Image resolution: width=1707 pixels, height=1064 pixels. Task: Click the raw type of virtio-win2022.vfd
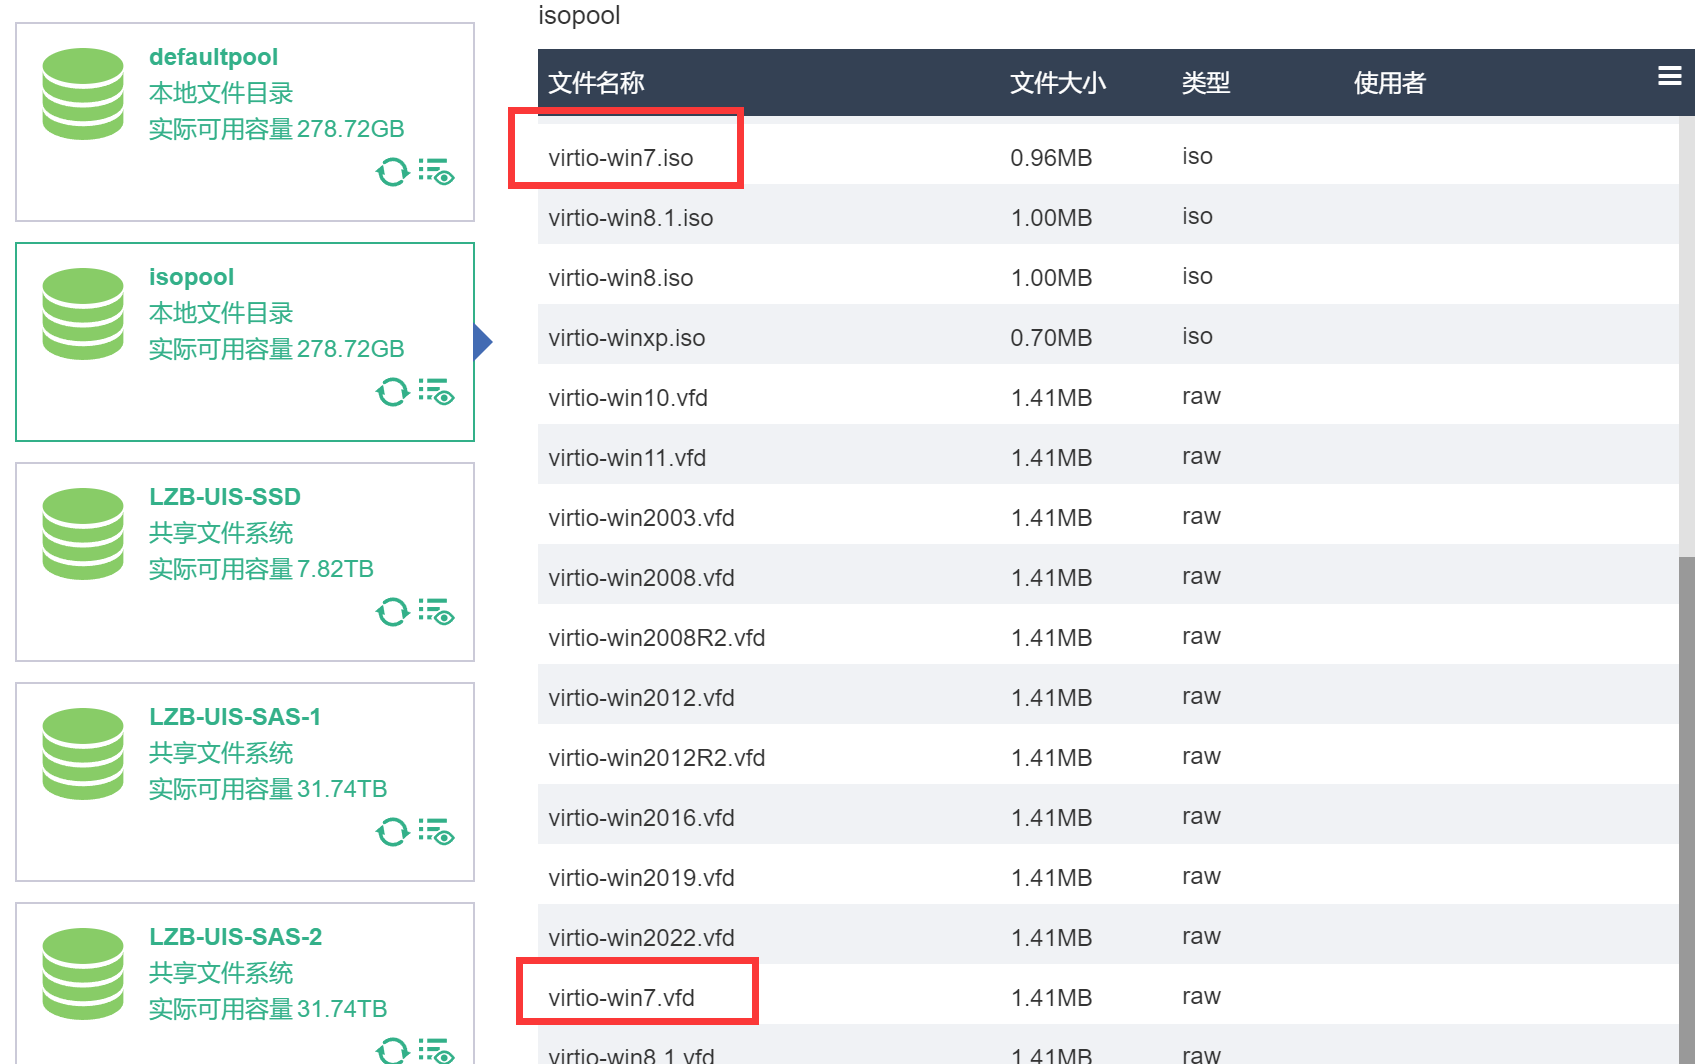(x=1201, y=936)
